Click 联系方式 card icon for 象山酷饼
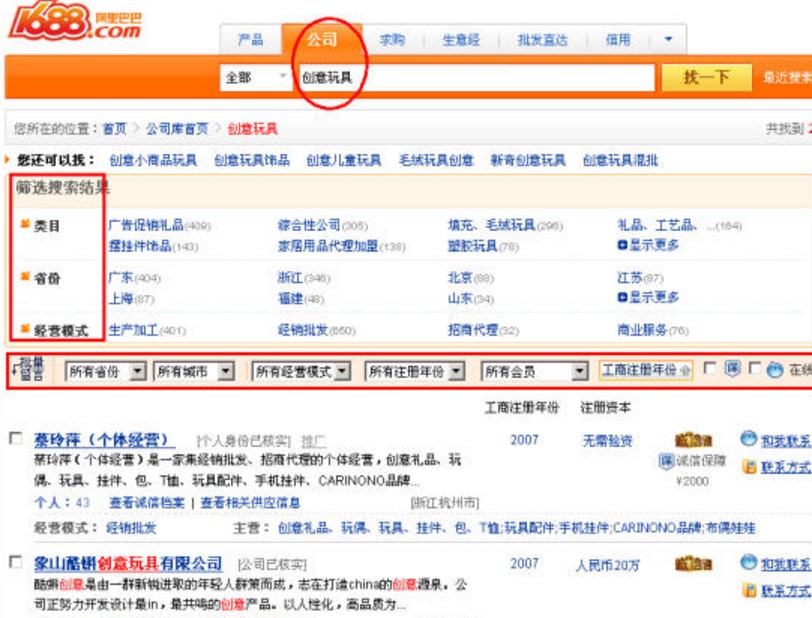This screenshot has width=812, height=618. tap(749, 590)
